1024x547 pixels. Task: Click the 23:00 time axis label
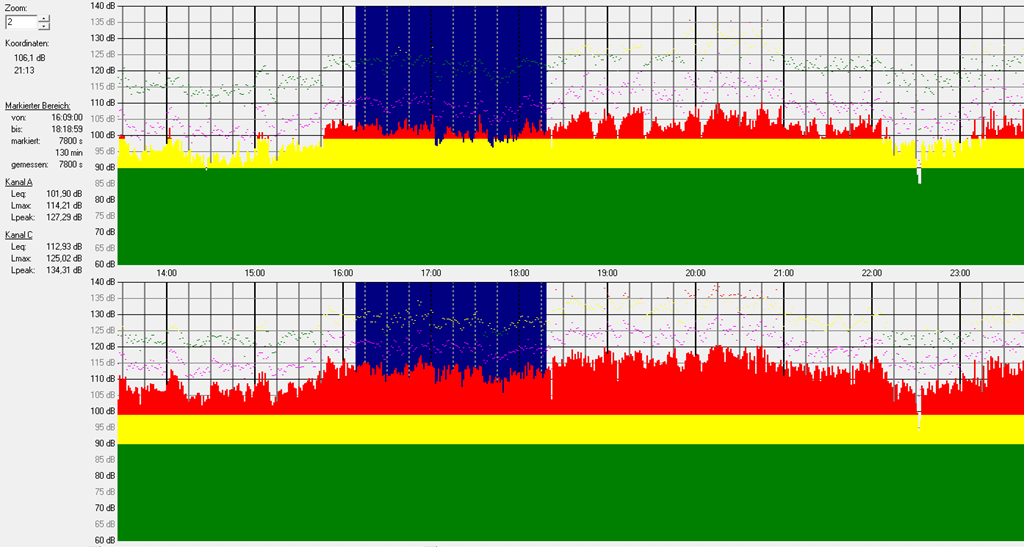960,272
